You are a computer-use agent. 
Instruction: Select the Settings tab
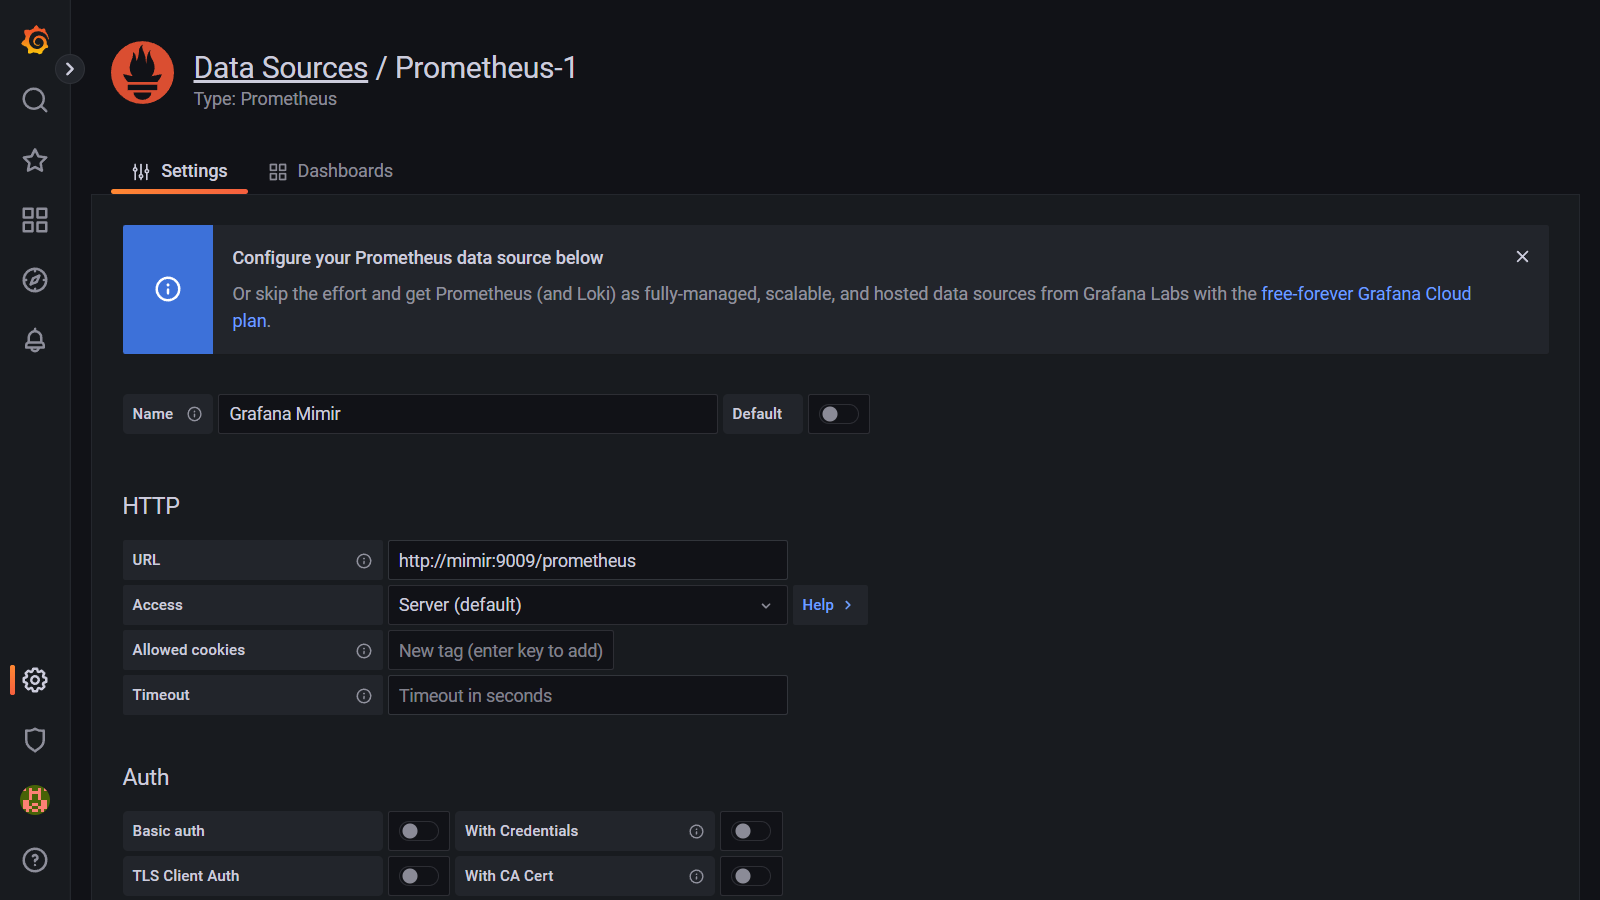(x=180, y=171)
